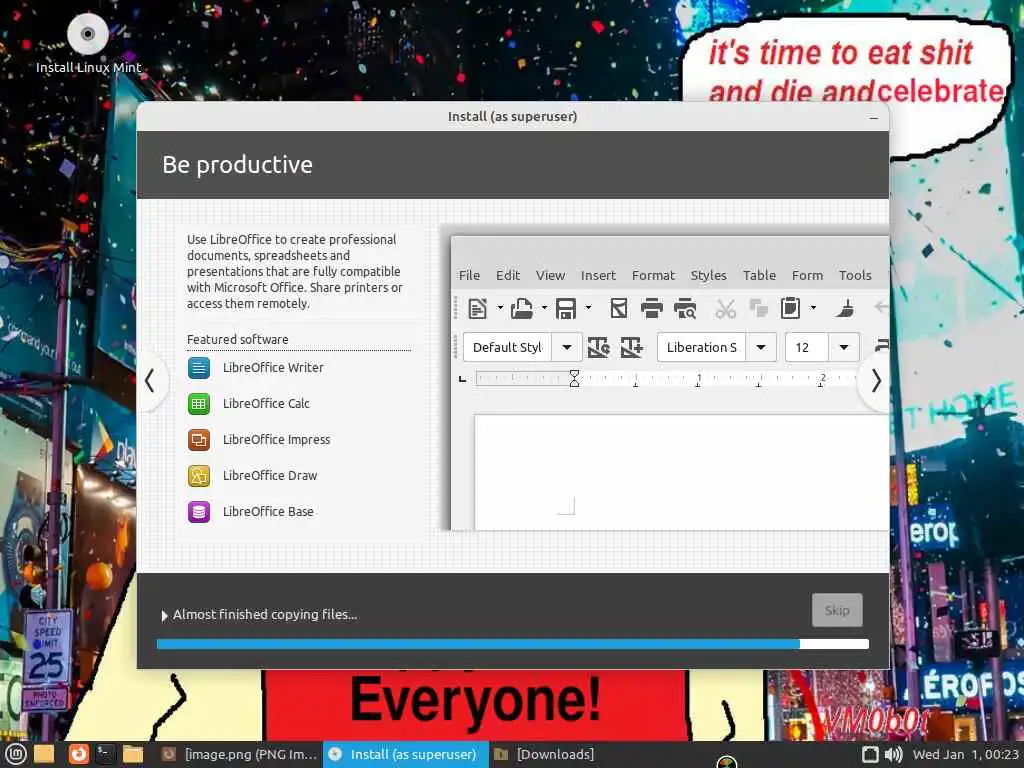Launch the Terminal from the panel

(105, 754)
